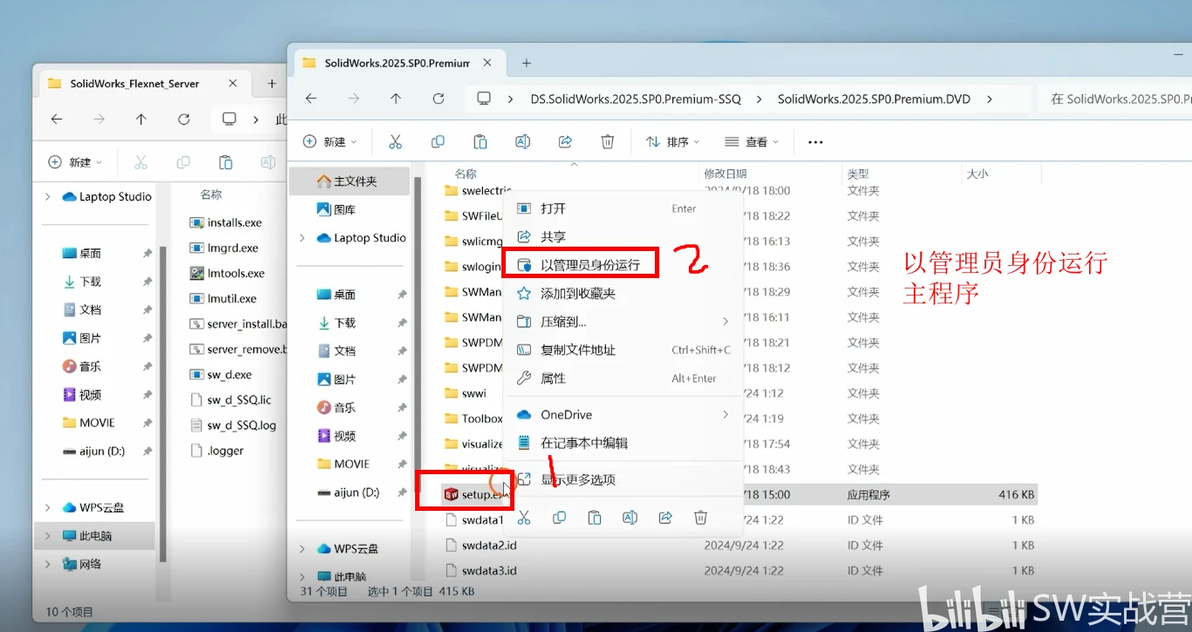Go up one level in Flexnet_Server window
Screen dimensions: 1192x632
click(x=141, y=119)
